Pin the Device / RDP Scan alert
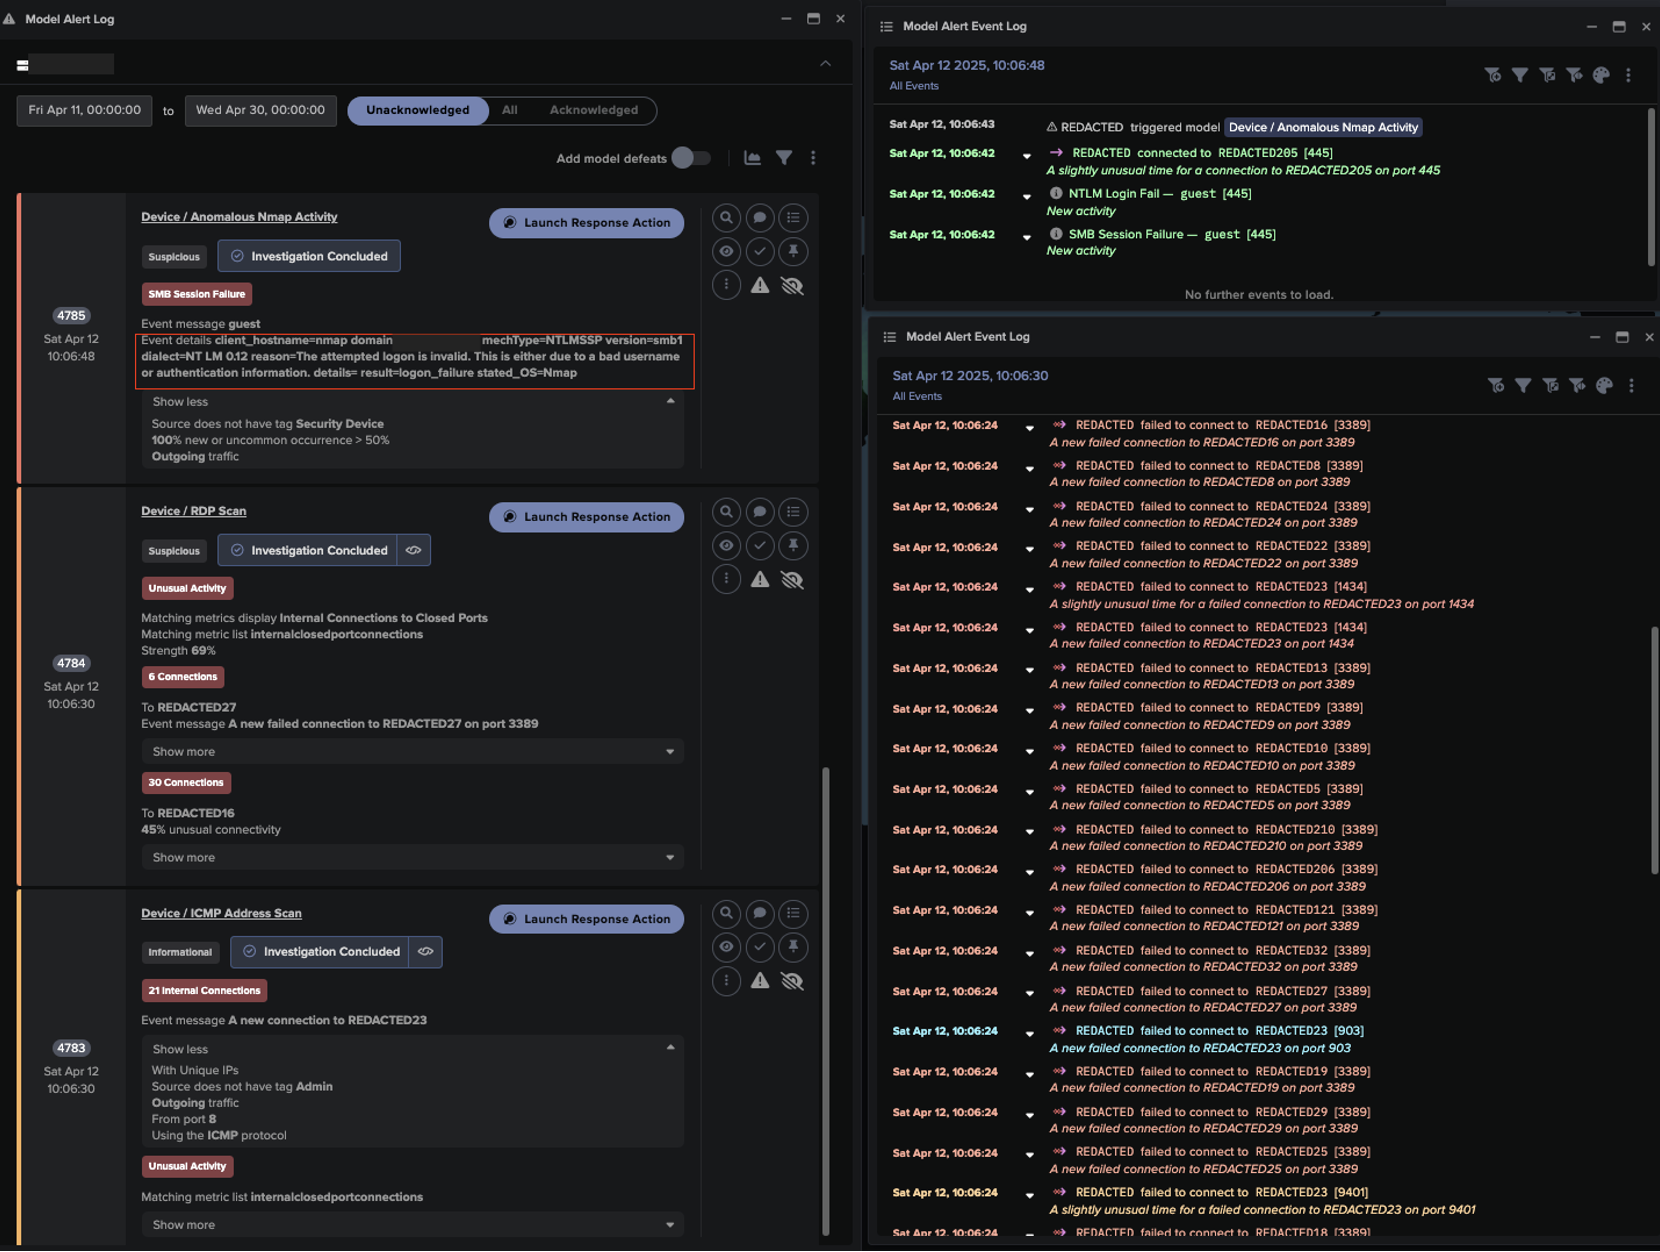 tap(793, 545)
